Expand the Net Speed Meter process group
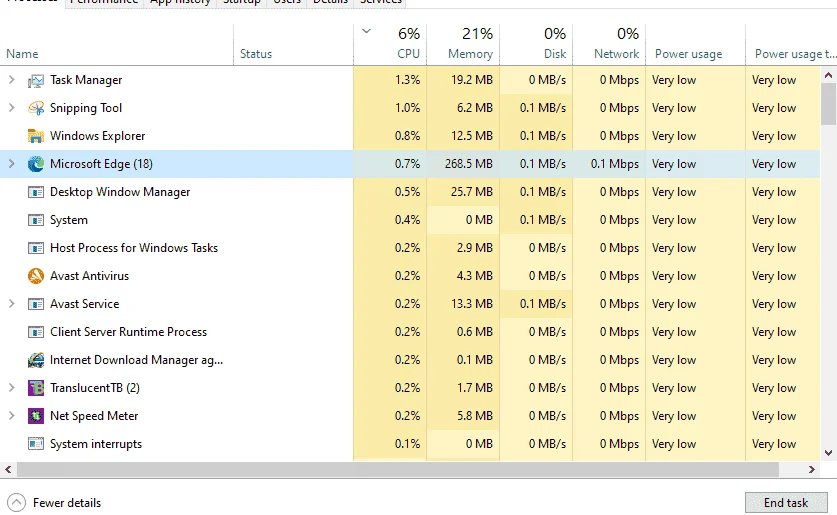837x515 pixels. (12, 416)
